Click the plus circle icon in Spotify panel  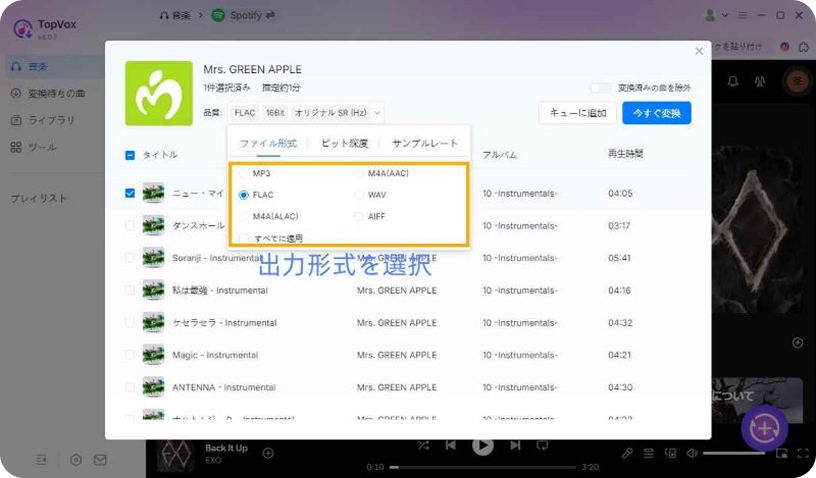pos(797,343)
